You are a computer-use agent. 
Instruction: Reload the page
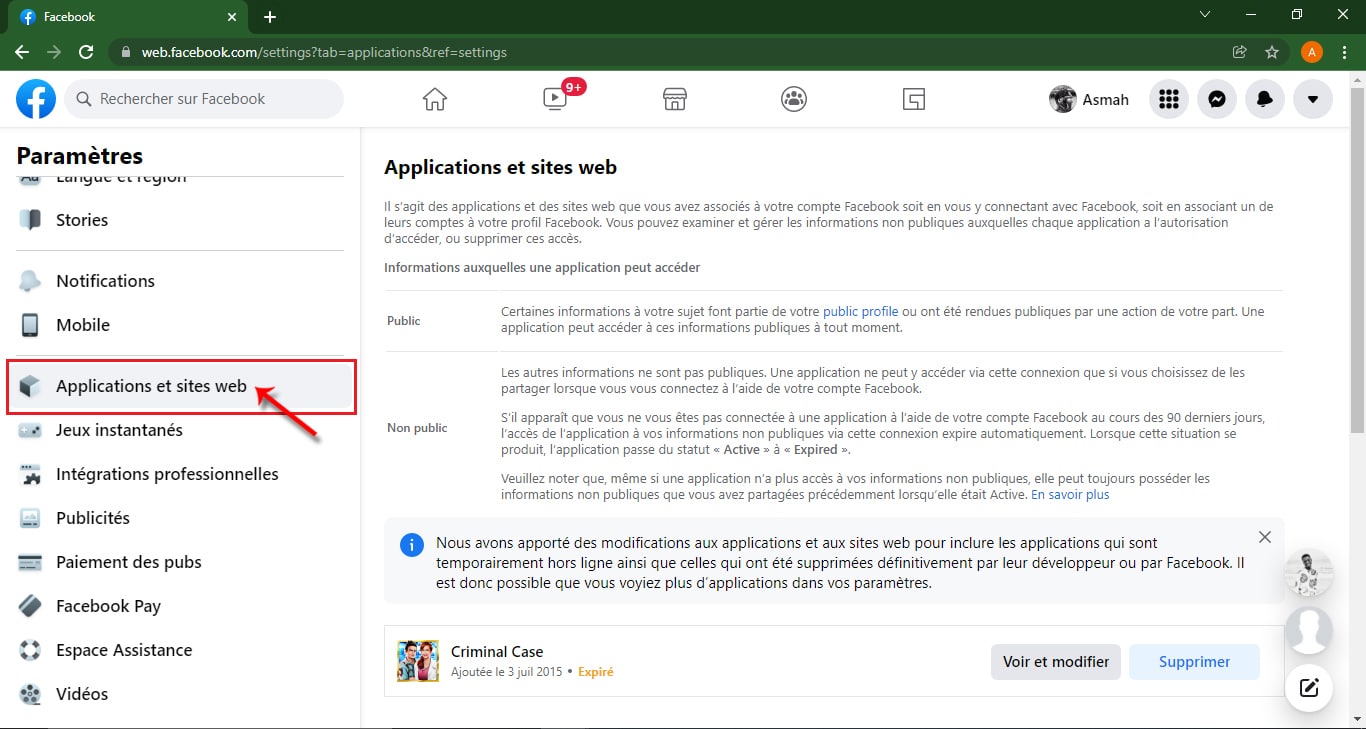coord(86,52)
